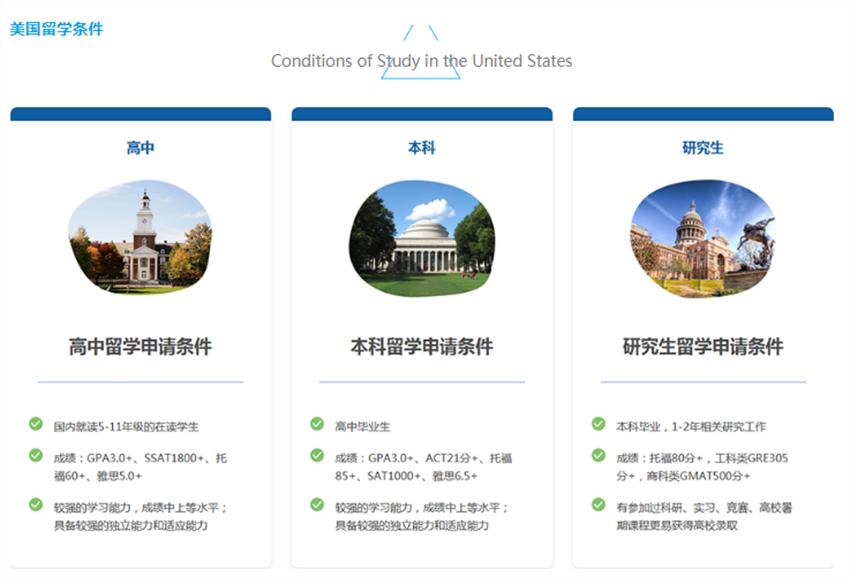850x577 pixels.
Task: Click the 研究生留学申请条件 heading
Action: pos(703,347)
